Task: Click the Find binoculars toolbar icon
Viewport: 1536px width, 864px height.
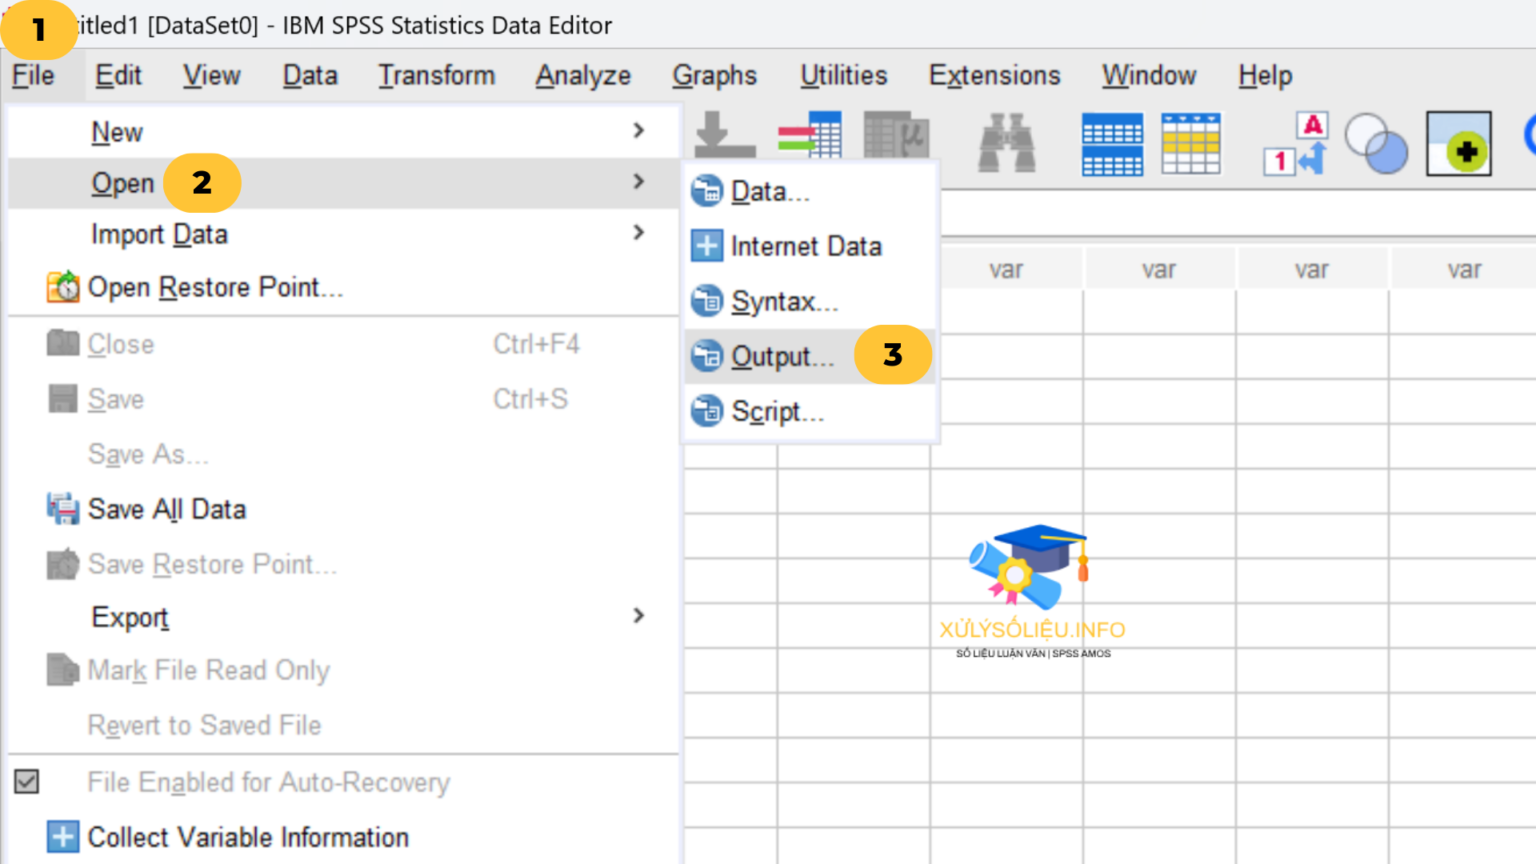Action: click(x=1006, y=143)
